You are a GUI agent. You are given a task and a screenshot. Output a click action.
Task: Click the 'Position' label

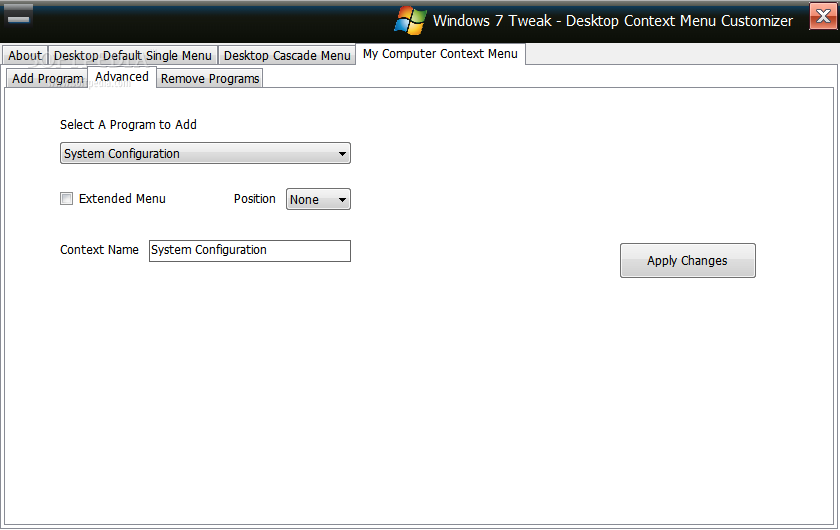(254, 199)
